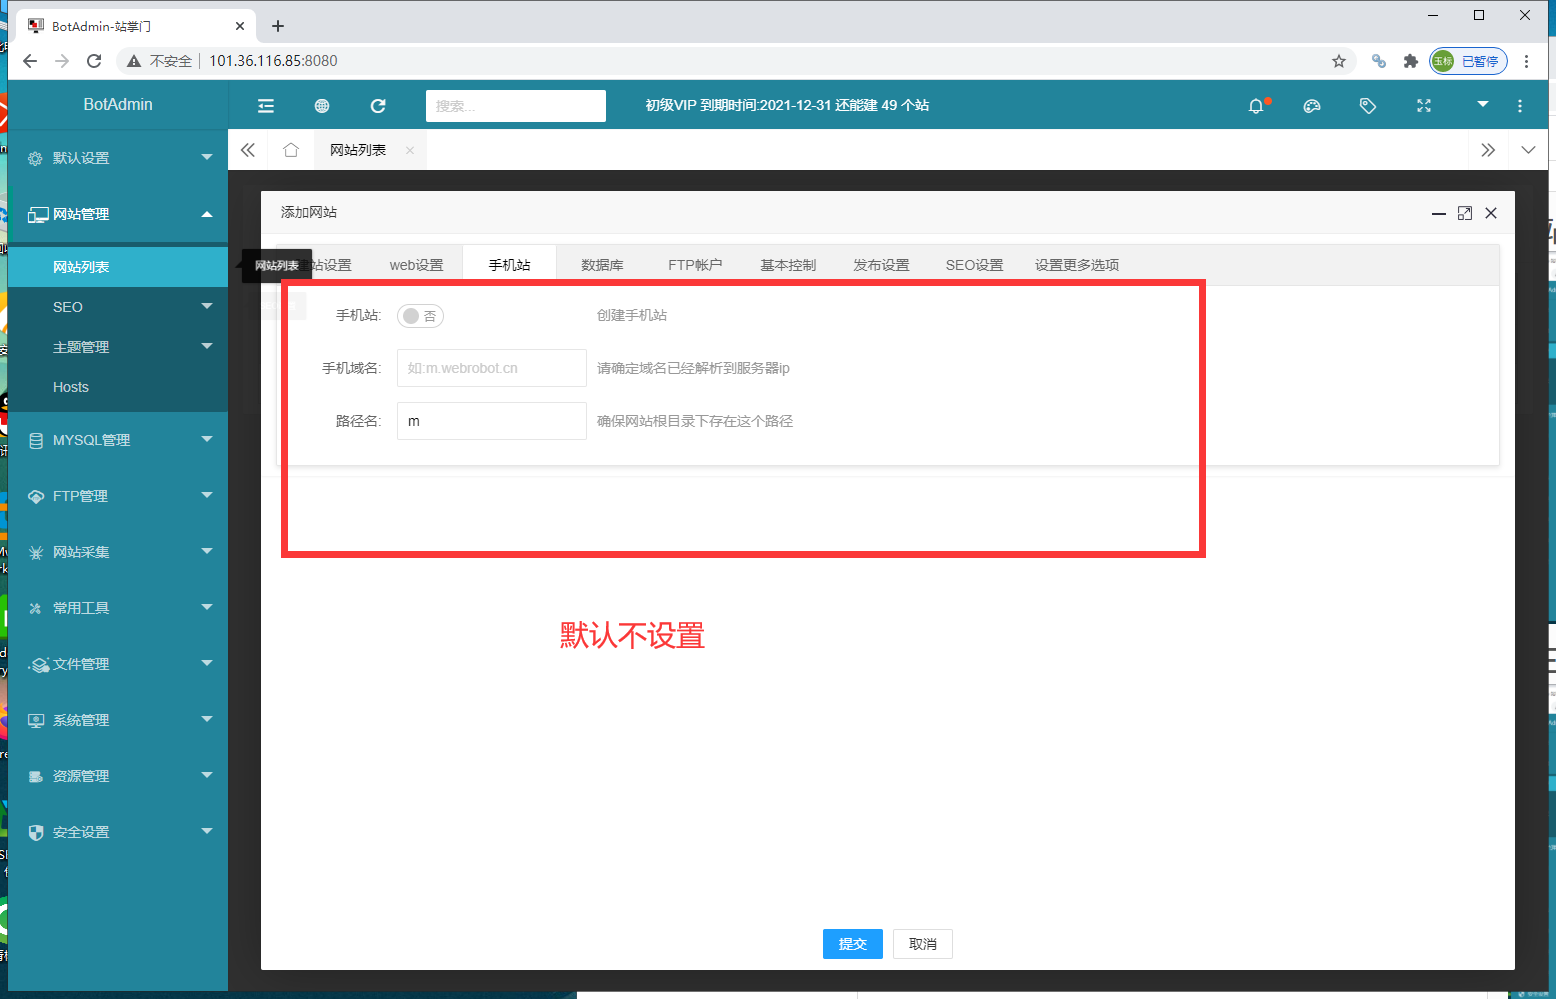
Task: Open Chrome profile 已暂停 button
Action: 1468,61
